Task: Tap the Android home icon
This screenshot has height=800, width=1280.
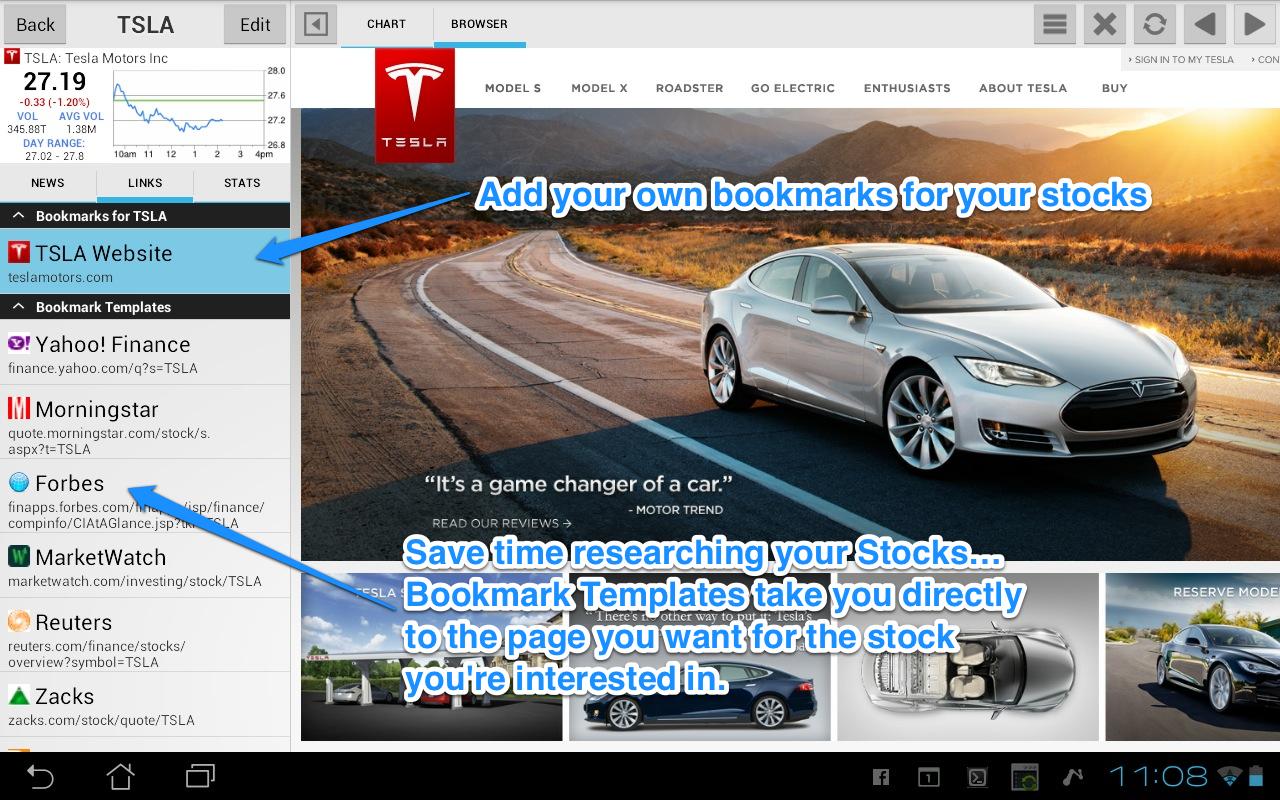Action: coord(120,776)
